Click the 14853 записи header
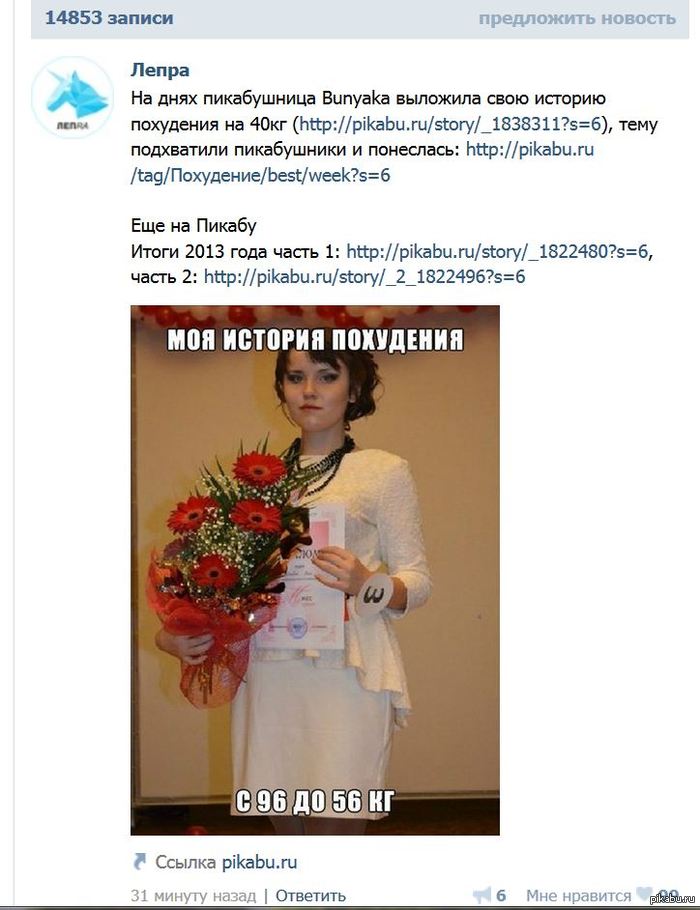Viewport: 700px width, 910px height. coord(109,17)
